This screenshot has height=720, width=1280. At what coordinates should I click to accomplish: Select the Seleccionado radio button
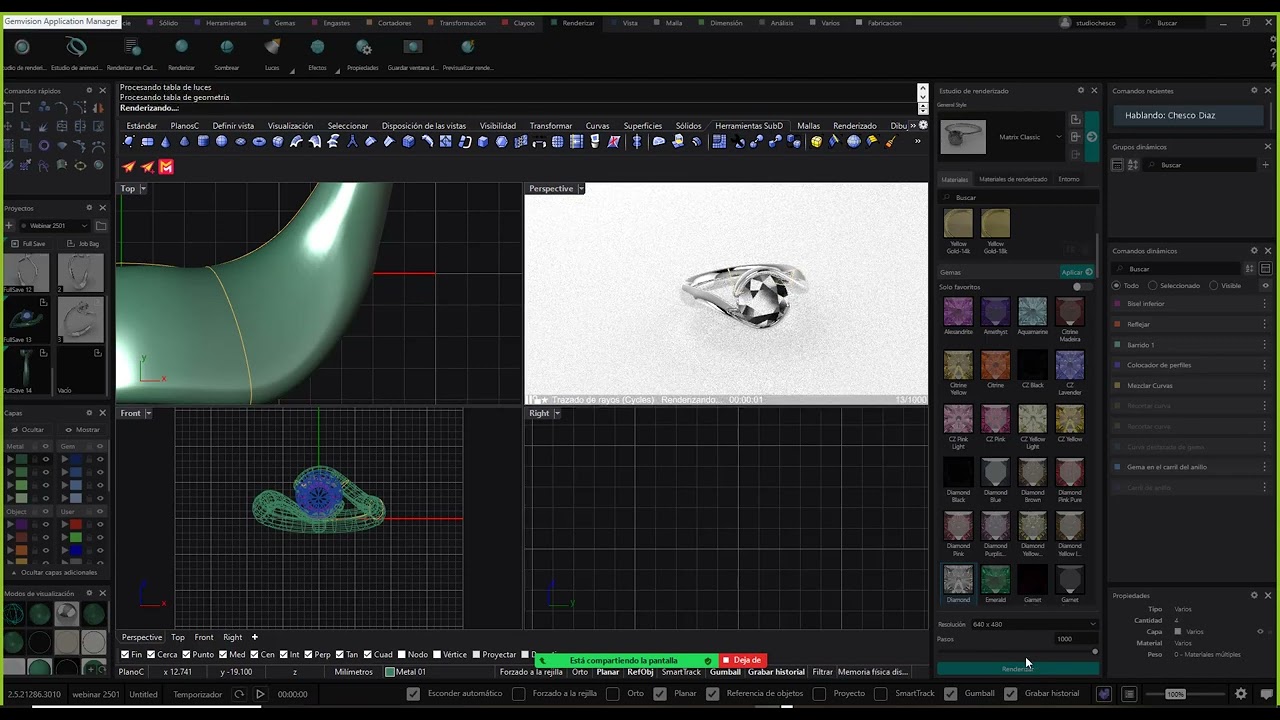[x=1154, y=285]
